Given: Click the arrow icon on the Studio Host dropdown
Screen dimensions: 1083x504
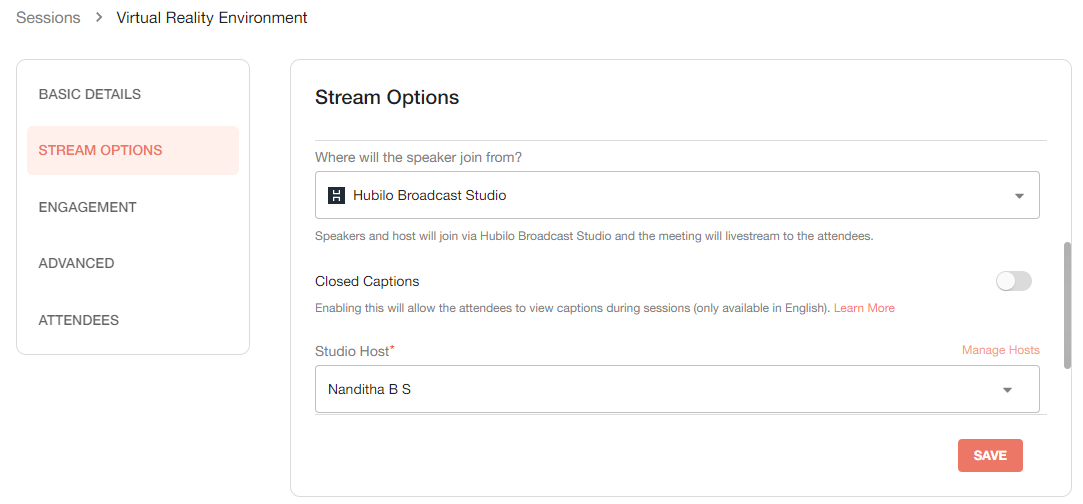Looking at the screenshot, I should click(1007, 390).
